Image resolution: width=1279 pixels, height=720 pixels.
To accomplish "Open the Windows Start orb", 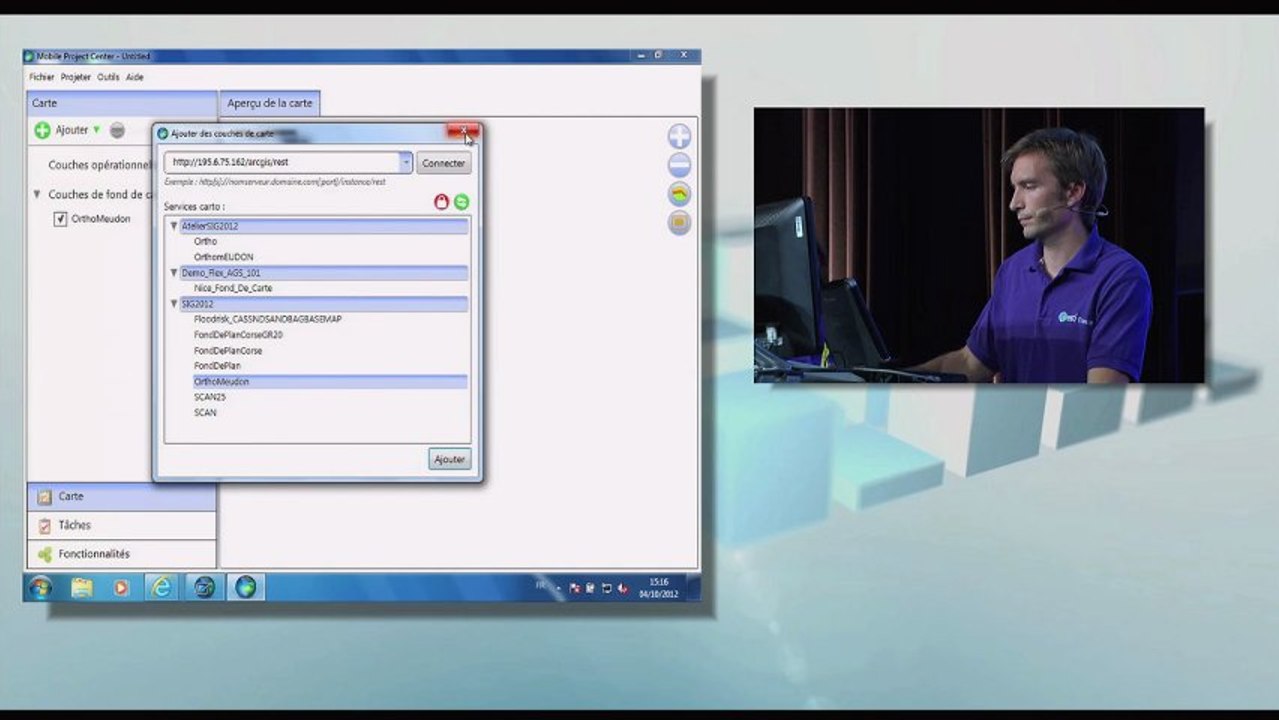I will point(40,587).
